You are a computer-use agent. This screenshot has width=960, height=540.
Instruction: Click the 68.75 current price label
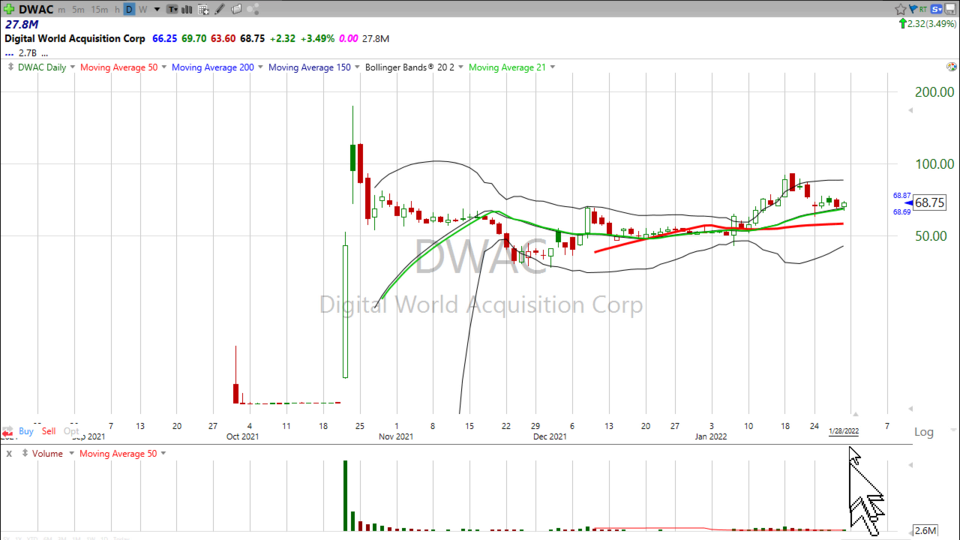[929, 203]
